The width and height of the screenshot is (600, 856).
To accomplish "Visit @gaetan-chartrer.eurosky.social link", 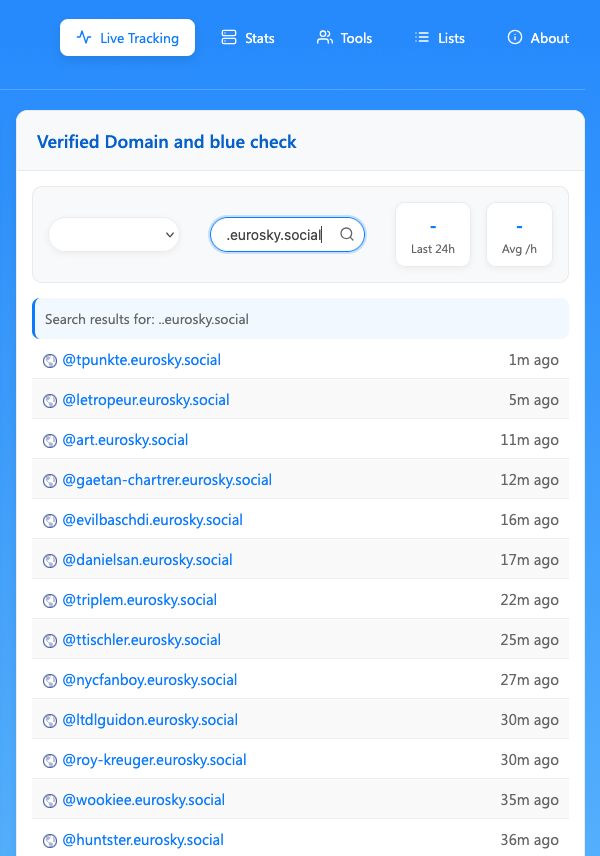I will [167, 480].
